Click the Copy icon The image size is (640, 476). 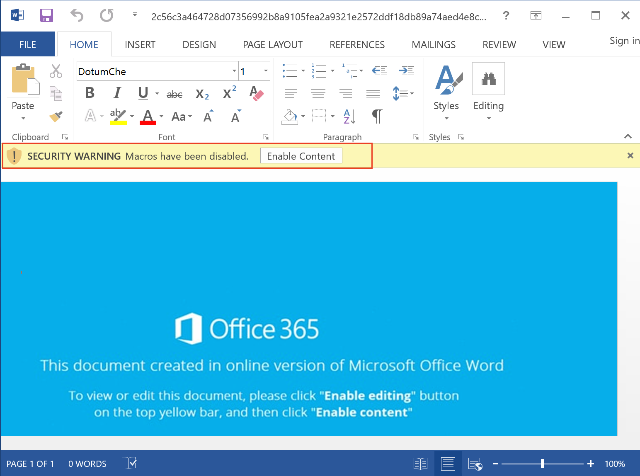click(56, 93)
